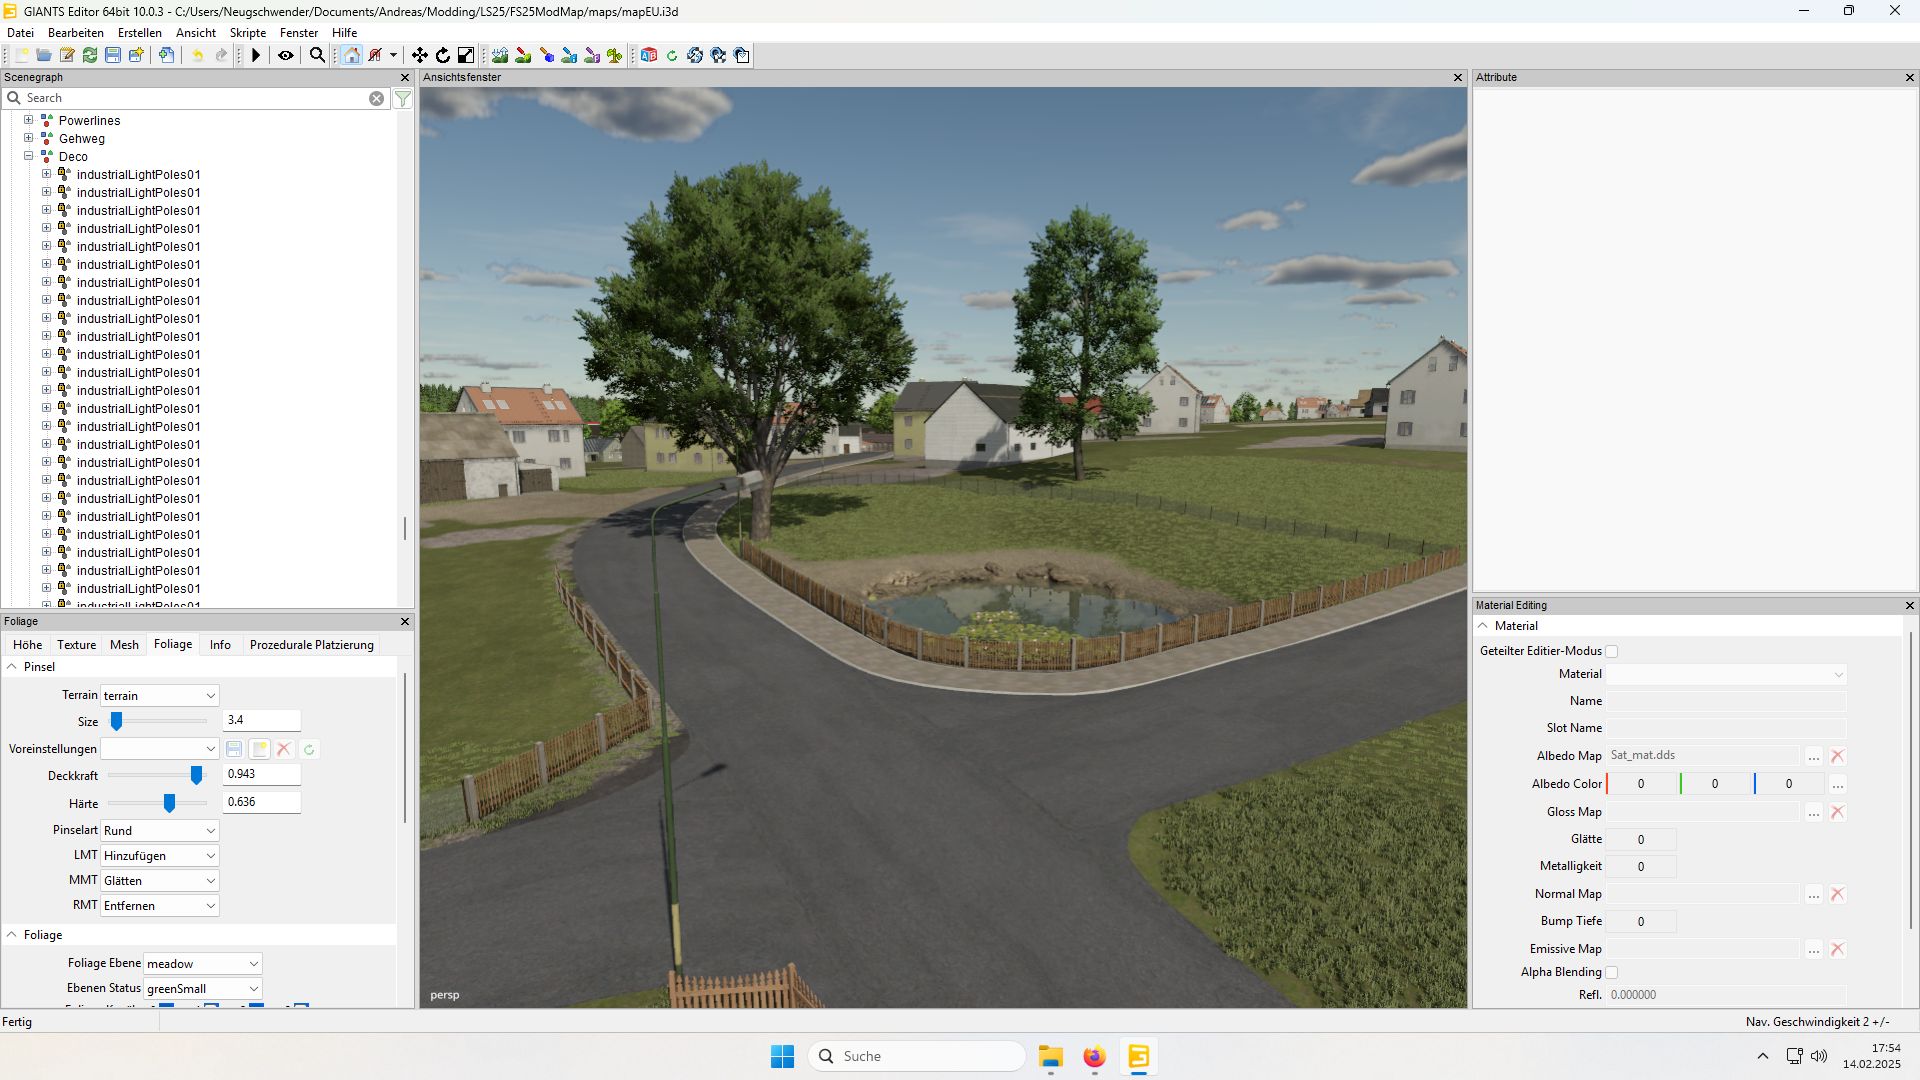Screen dimensions: 1920x1080
Task: Click the red AB cube icon
Action: pos(649,55)
